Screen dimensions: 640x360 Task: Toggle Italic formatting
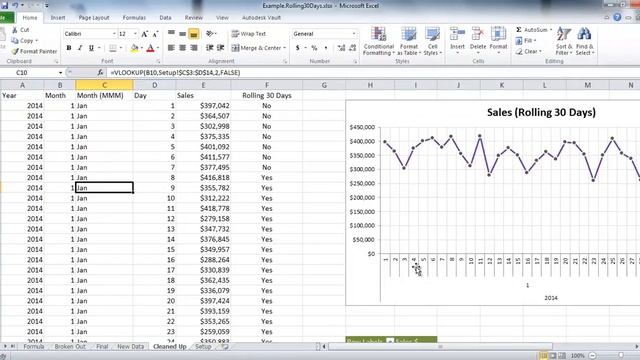pos(80,48)
